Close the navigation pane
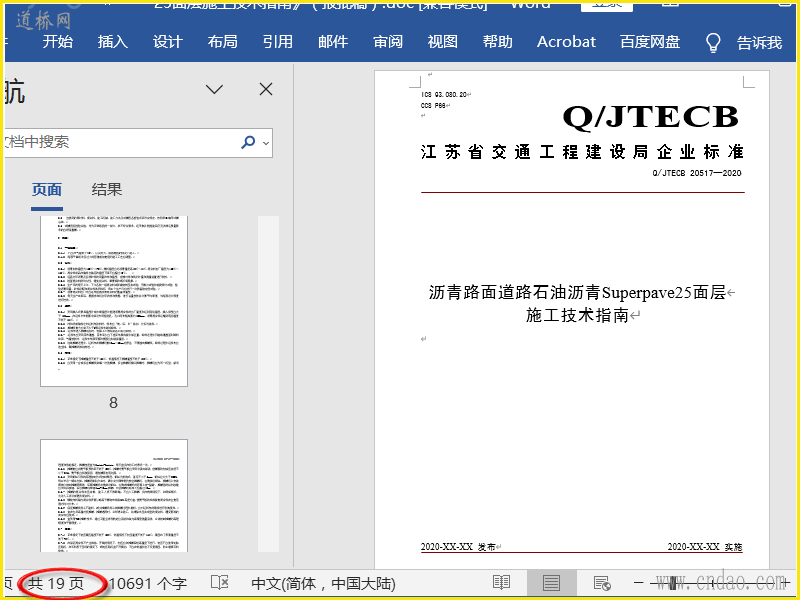 click(x=266, y=90)
